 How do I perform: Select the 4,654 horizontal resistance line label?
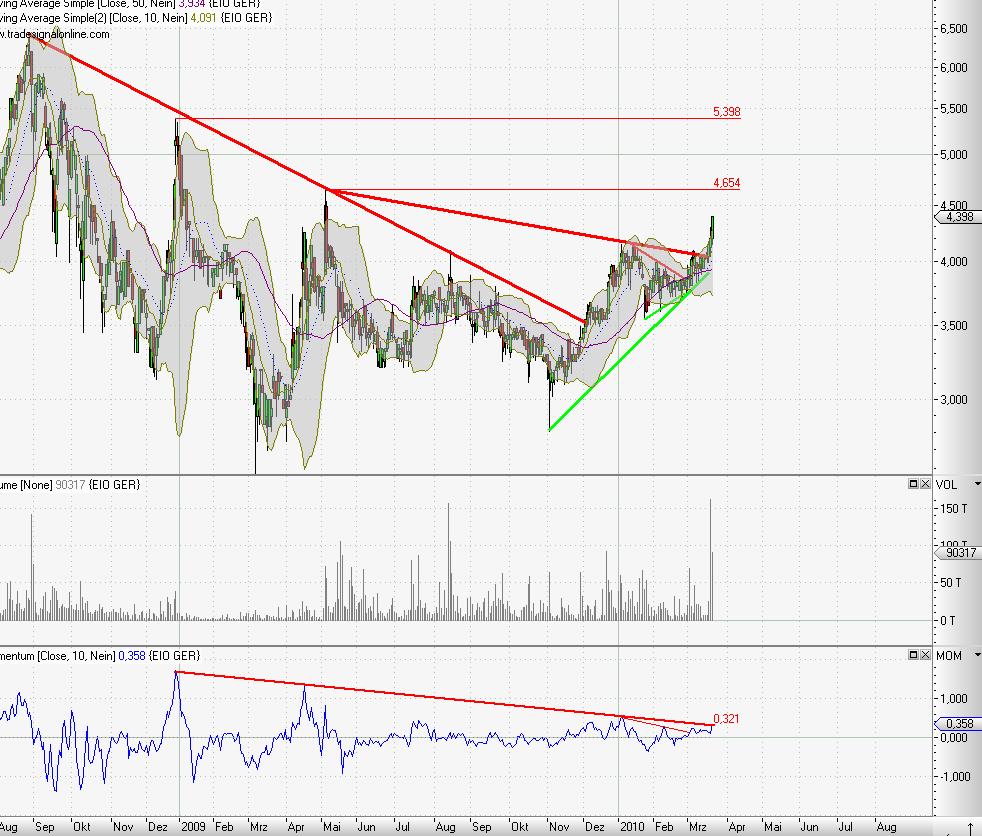click(726, 183)
